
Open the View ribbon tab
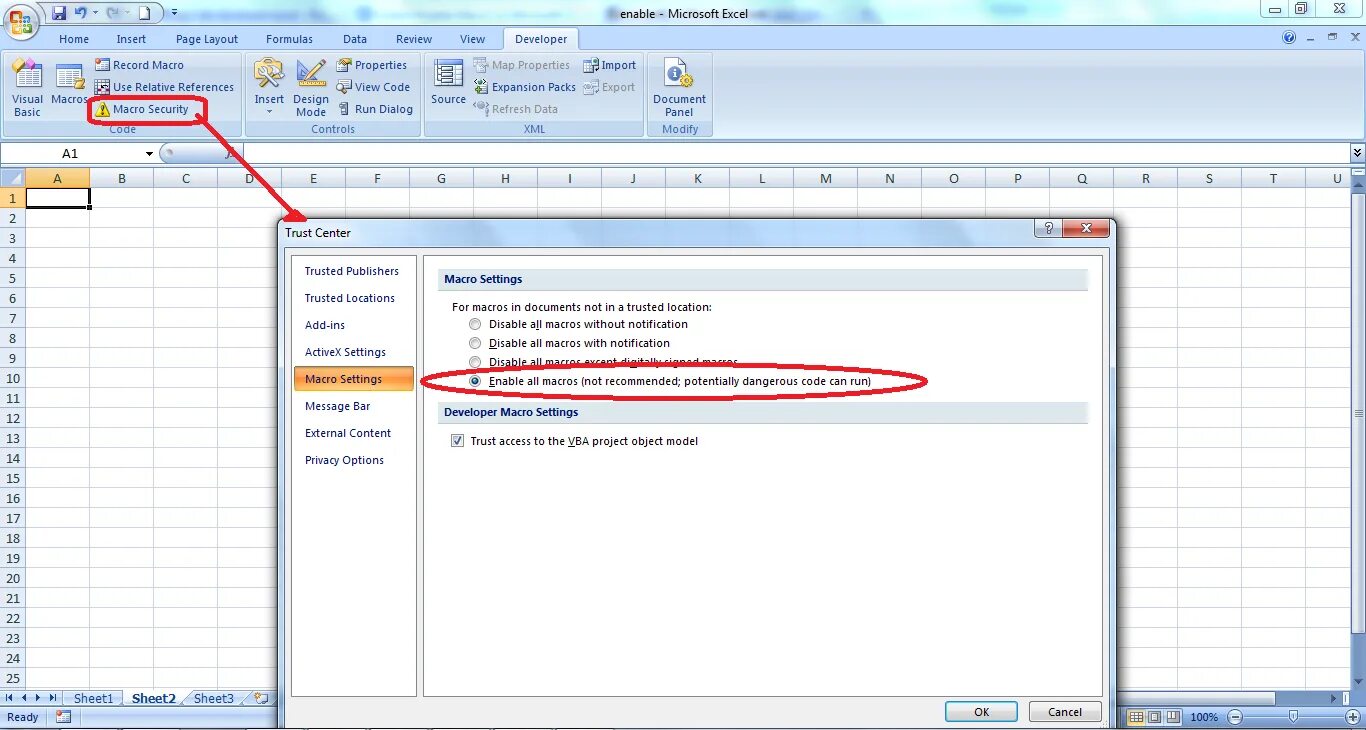pyautogui.click(x=473, y=39)
